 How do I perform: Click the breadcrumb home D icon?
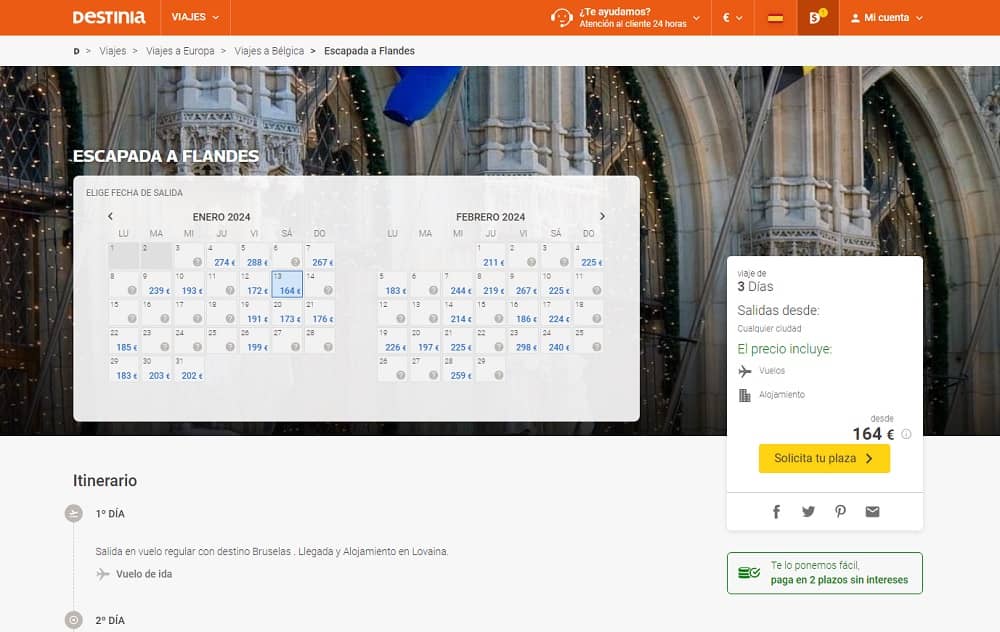click(77, 51)
